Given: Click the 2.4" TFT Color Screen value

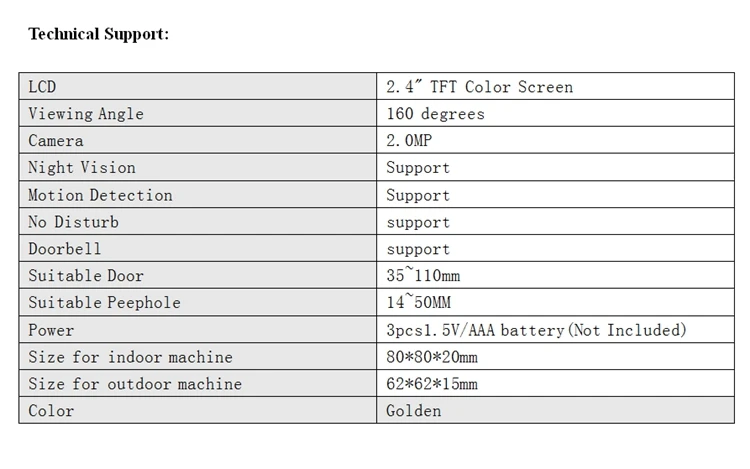Looking at the screenshot, I should click(479, 87).
